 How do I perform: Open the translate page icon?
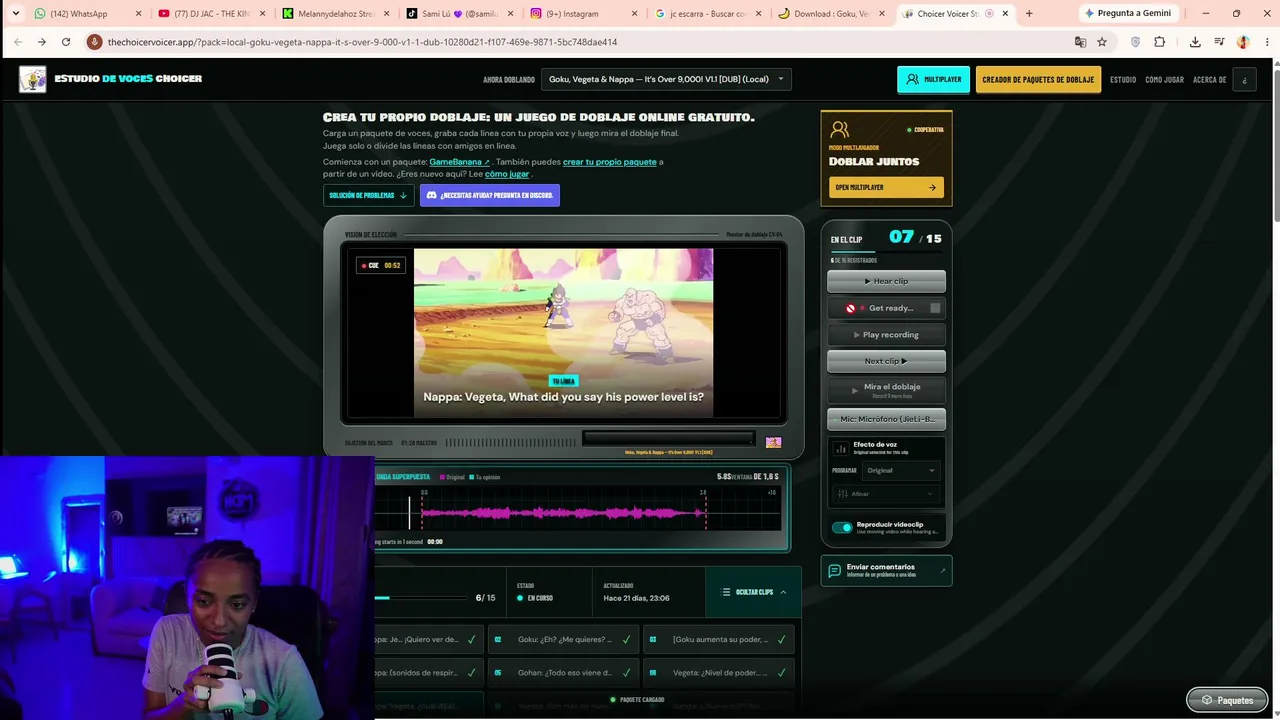pos(1080,42)
